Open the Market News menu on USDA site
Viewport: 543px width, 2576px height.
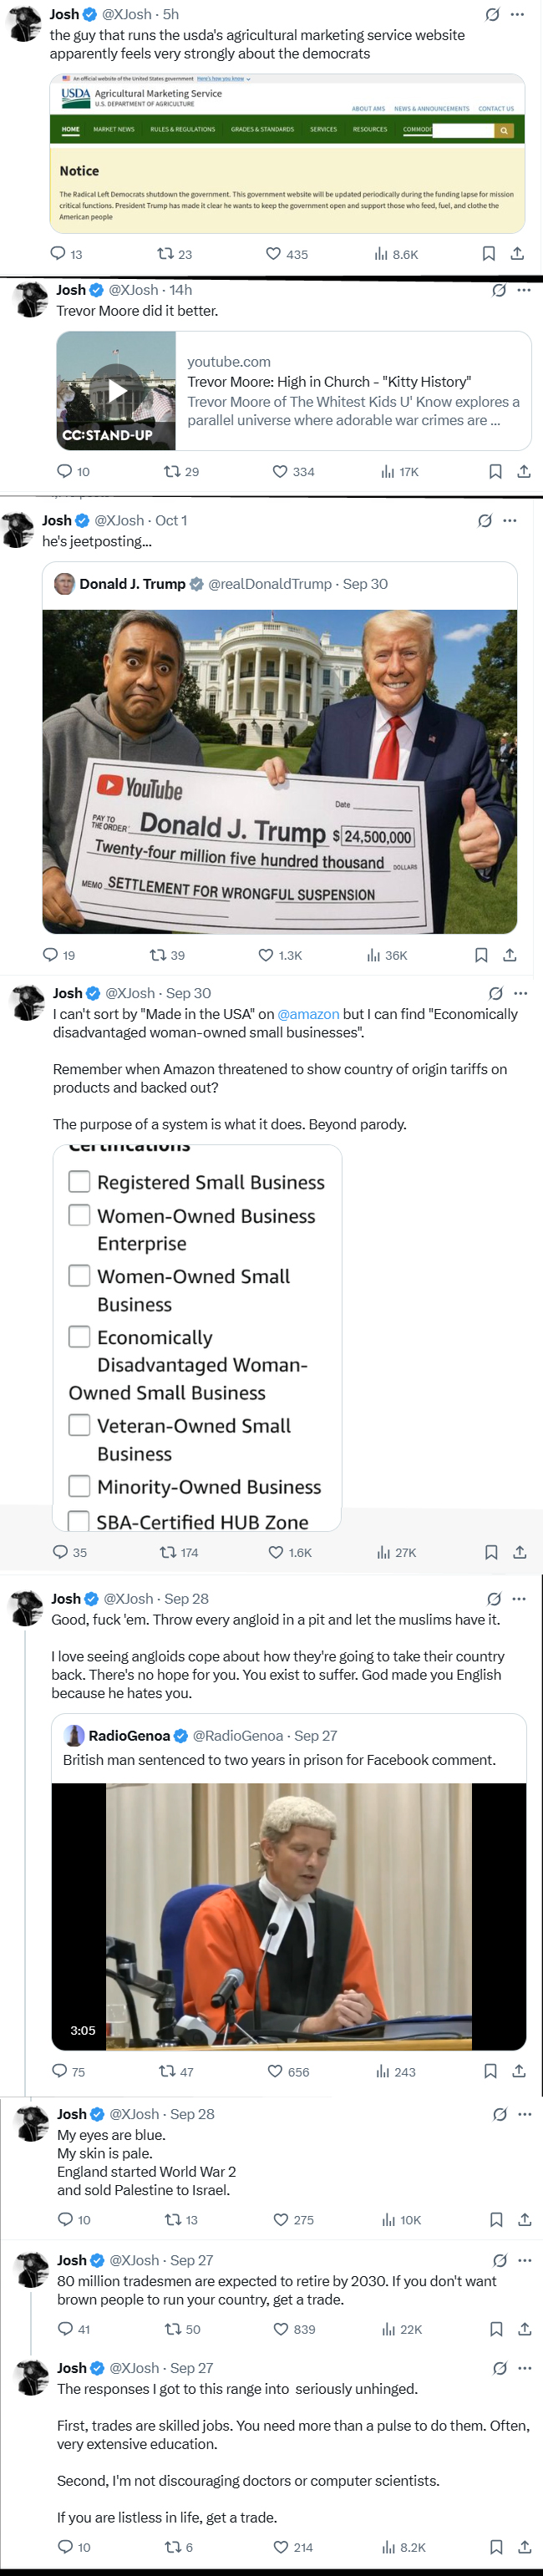pos(113,129)
